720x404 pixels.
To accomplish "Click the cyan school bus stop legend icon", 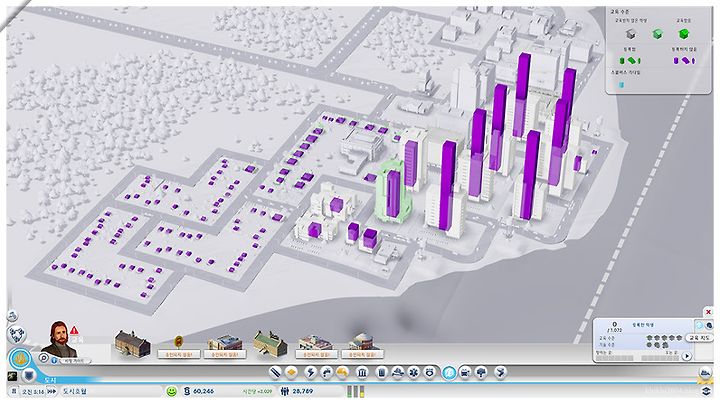I will (x=621, y=84).
